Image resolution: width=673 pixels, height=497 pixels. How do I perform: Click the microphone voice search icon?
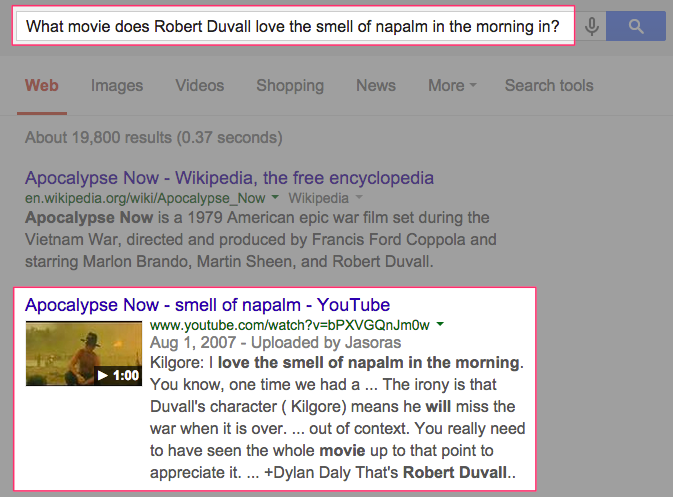pos(591,26)
